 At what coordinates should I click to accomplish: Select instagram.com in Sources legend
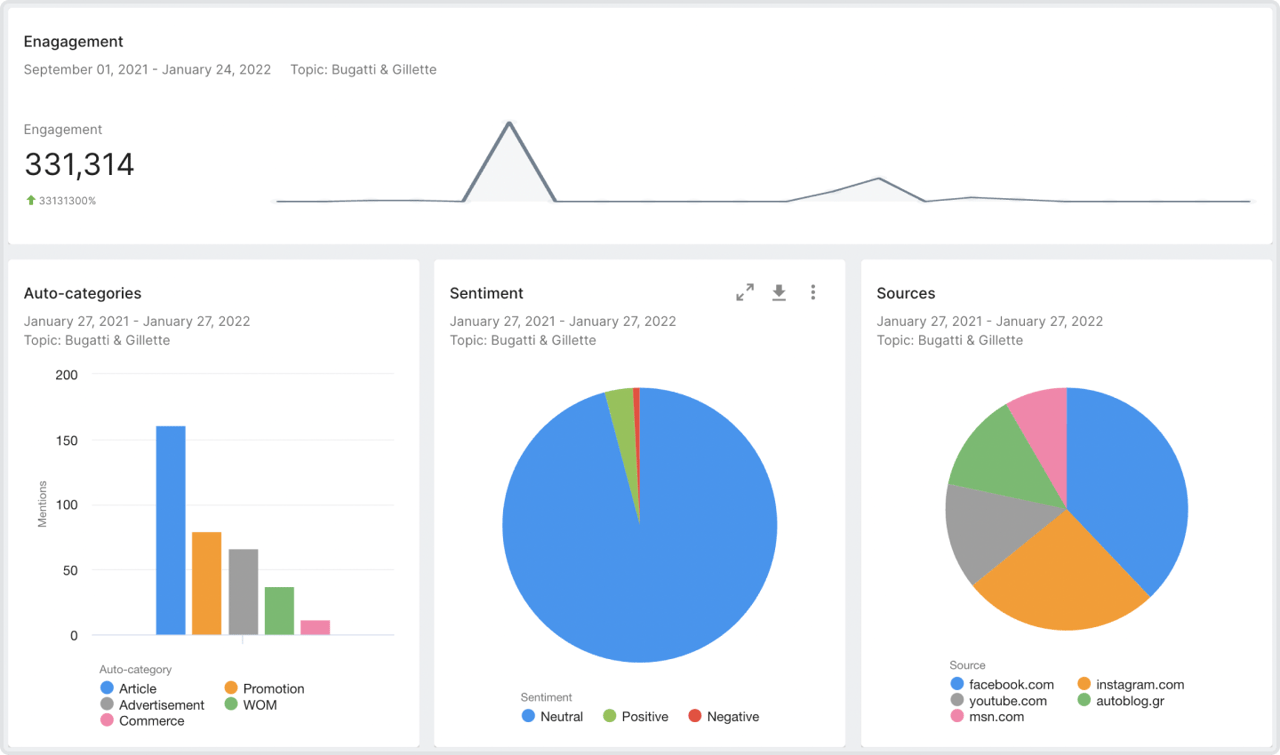[x=1139, y=685]
